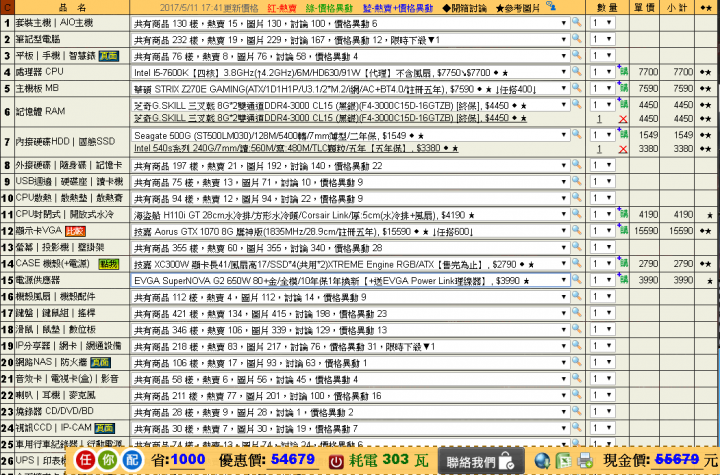Open the 套裝主機 | AIO主機 product dropdown

click(350, 23)
